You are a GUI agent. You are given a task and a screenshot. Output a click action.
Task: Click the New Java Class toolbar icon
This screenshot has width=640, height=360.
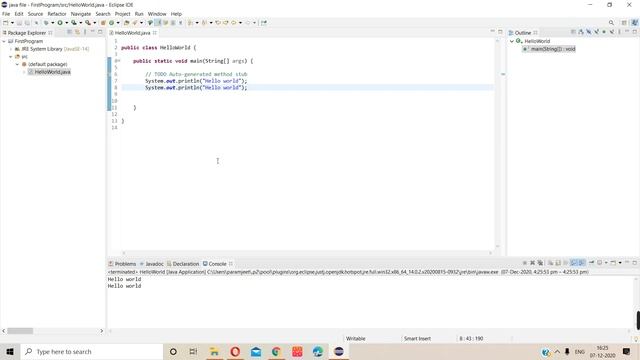point(111,23)
